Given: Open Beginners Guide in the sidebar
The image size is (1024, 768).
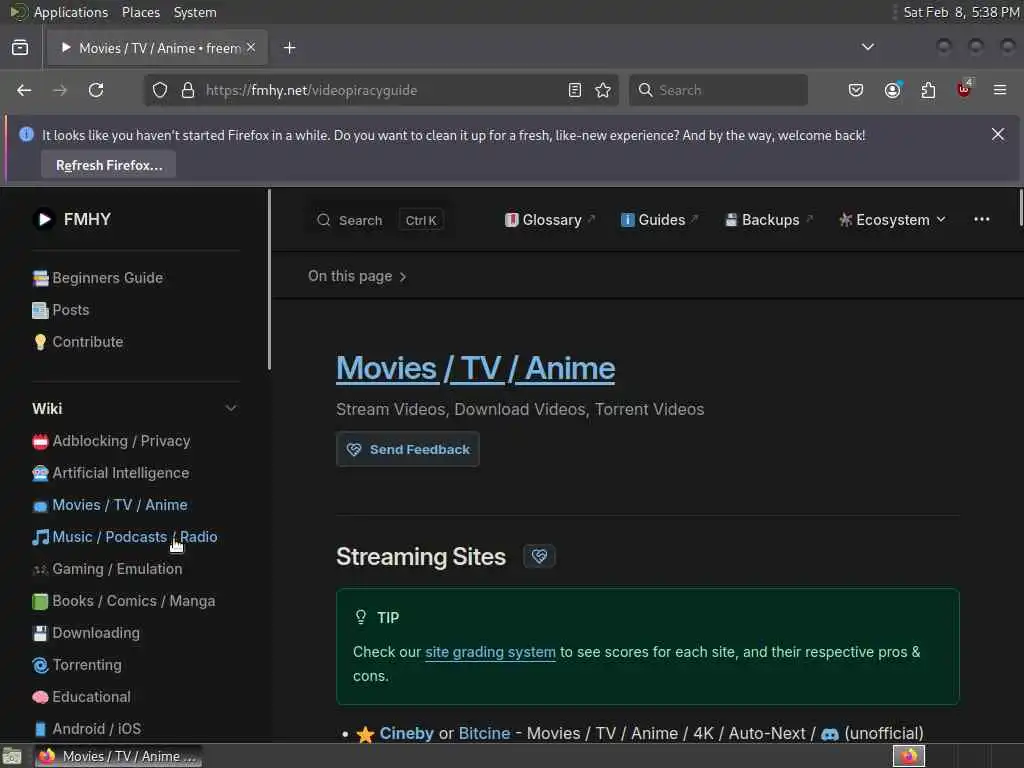Looking at the screenshot, I should point(98,278).
